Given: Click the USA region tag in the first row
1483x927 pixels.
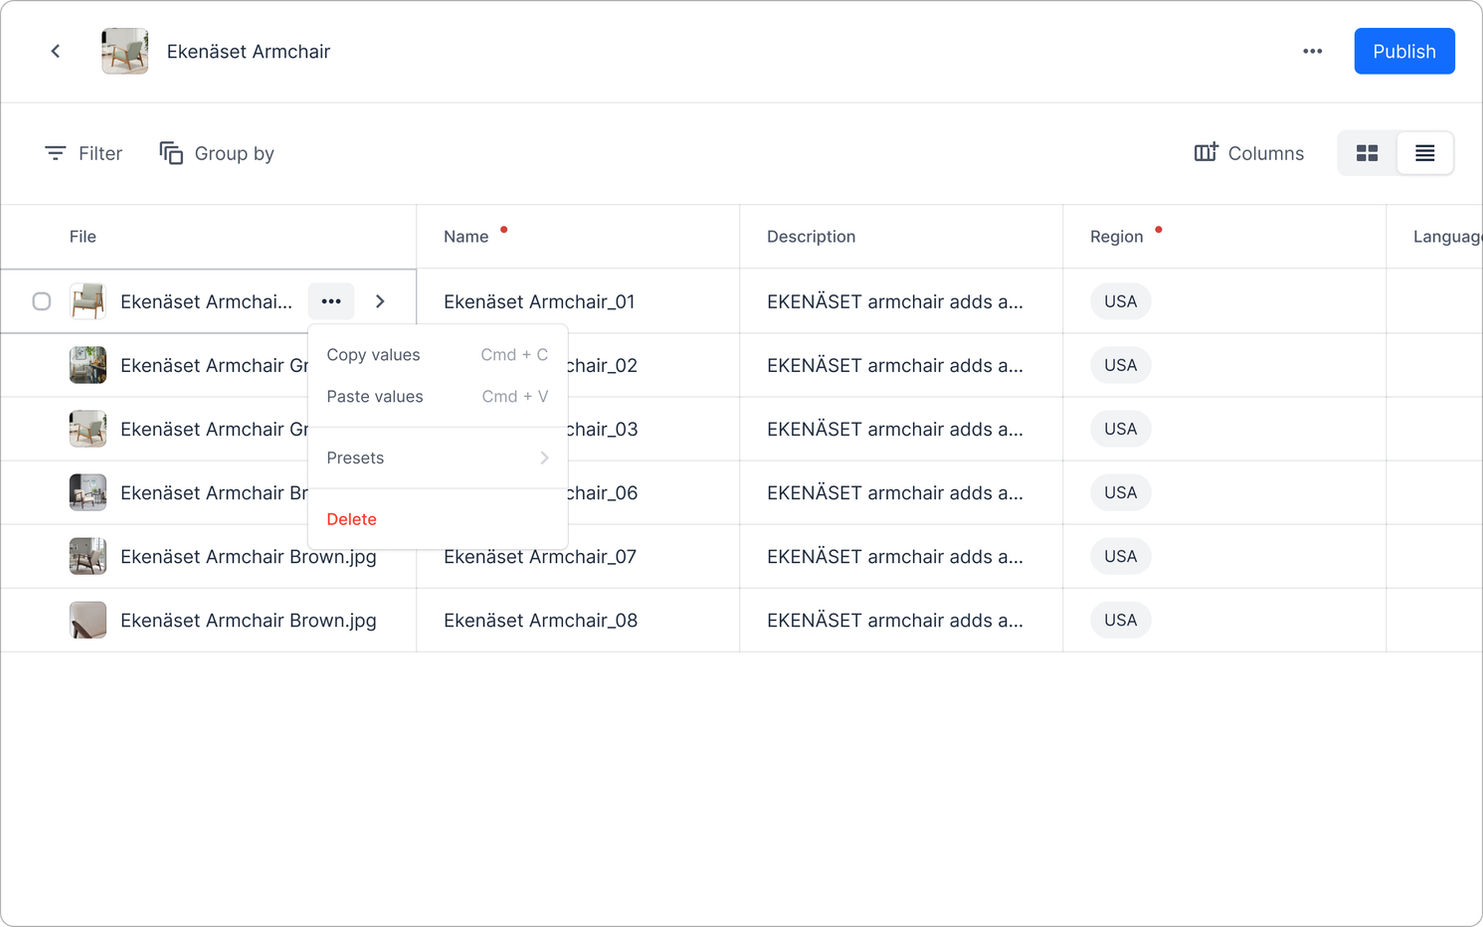Looking at the screenshot, I should (x=1120, y=301).
